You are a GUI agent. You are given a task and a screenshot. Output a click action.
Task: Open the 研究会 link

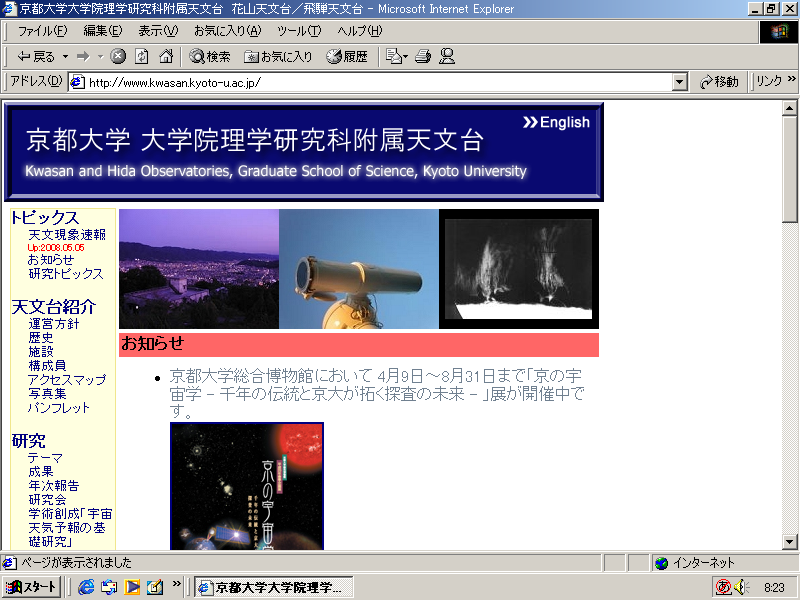tap(47, 499)
